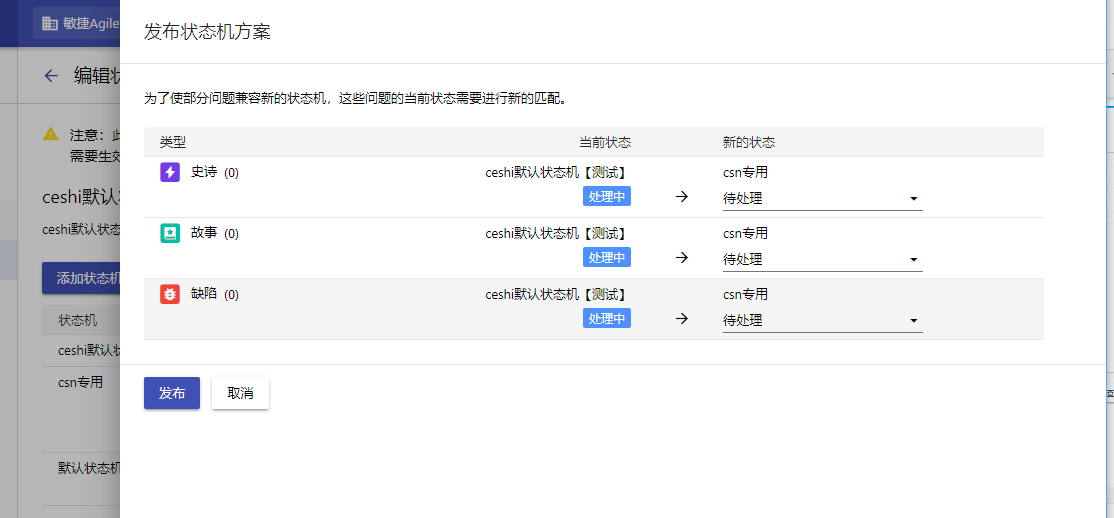Click ceshi默认状态机【测试】 text in 缺陷 row
Image resolution: width=1114 pixels, height=518 pixels.
tap(558, 294)
